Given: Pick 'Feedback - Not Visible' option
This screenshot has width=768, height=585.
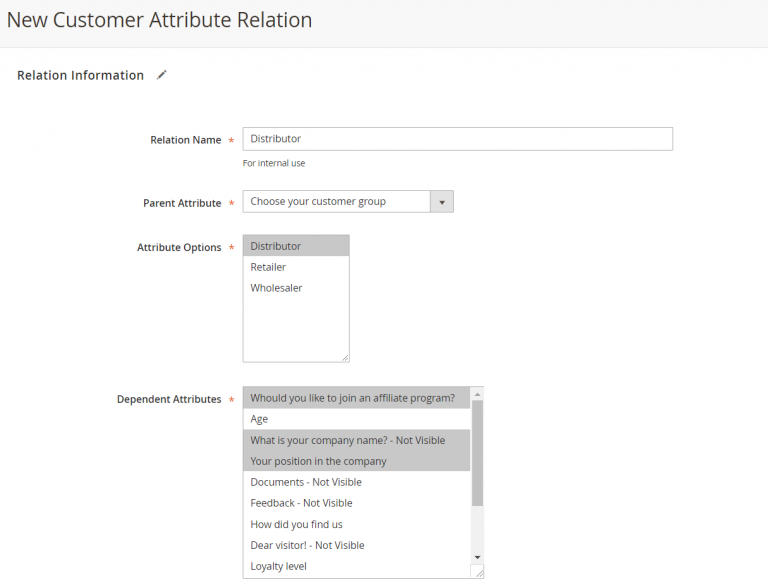Looking at the screenshot, I should click(355, 503).
